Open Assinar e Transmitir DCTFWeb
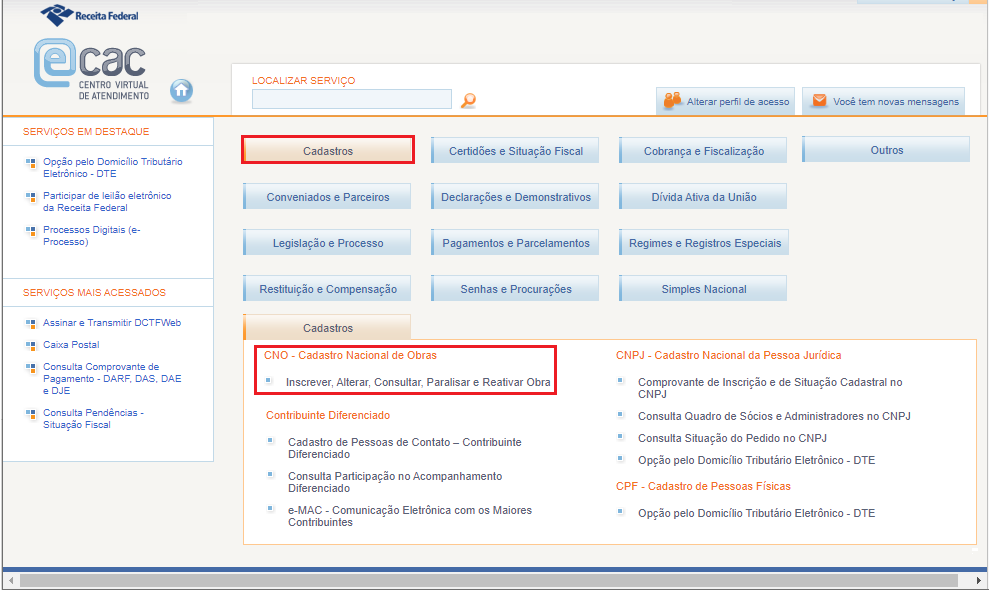 (112, 323)
